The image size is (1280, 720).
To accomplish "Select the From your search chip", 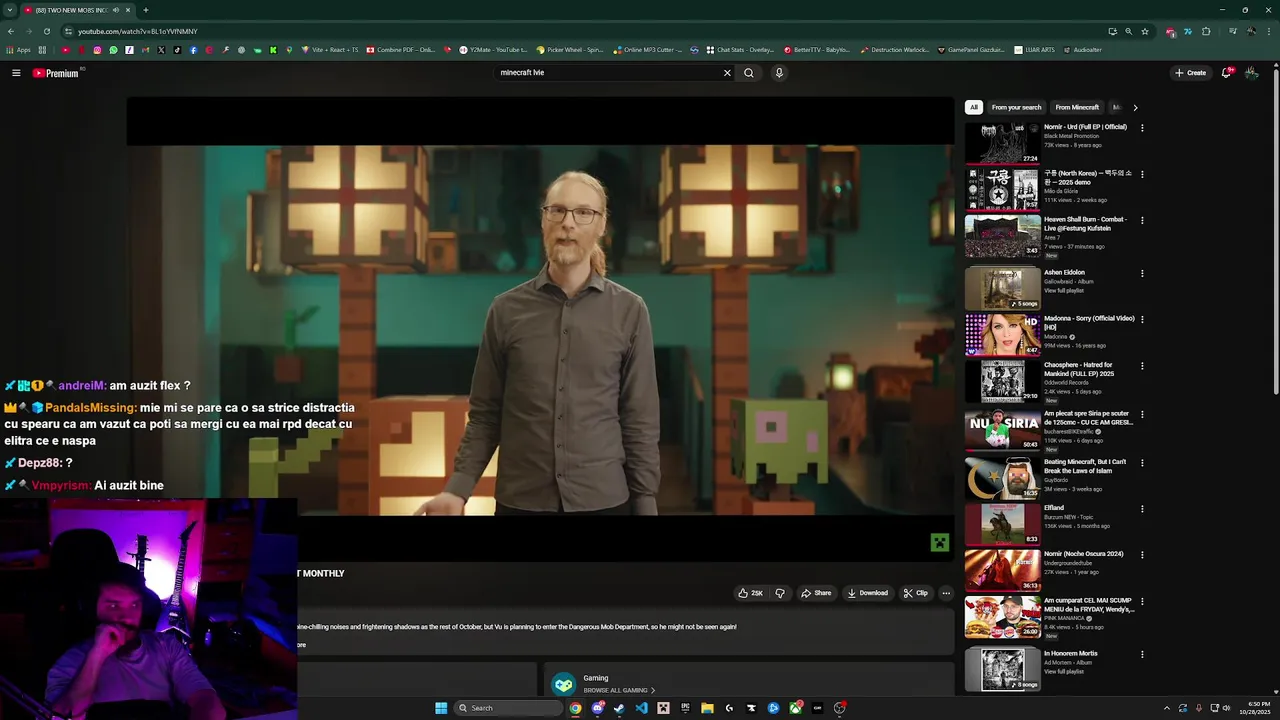I will (1016, 107).
